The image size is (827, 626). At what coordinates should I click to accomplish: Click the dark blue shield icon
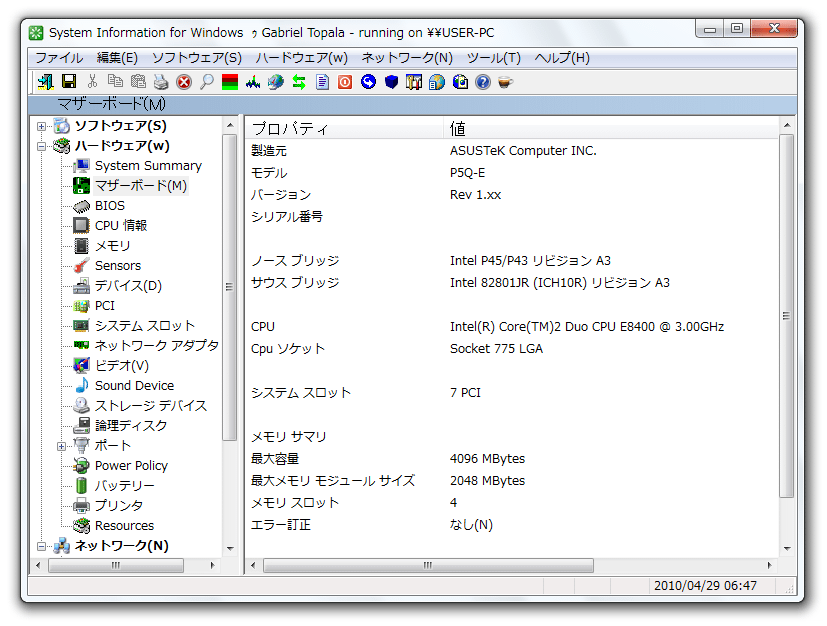(391, 82)
